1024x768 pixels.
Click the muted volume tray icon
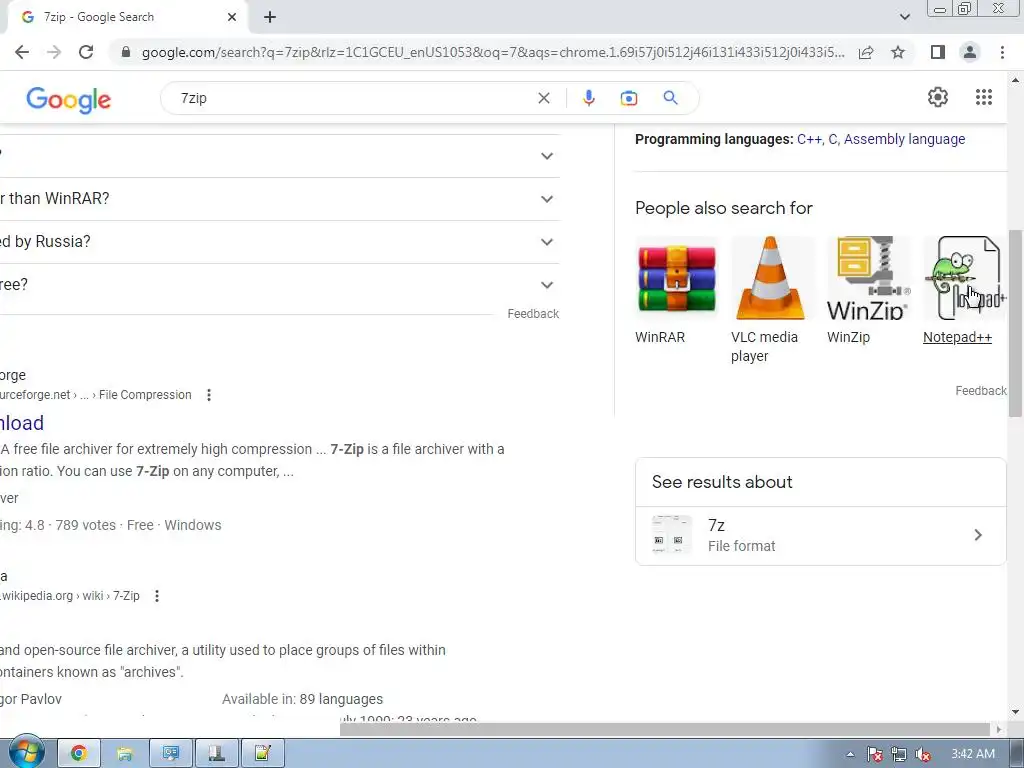point(923,754)
